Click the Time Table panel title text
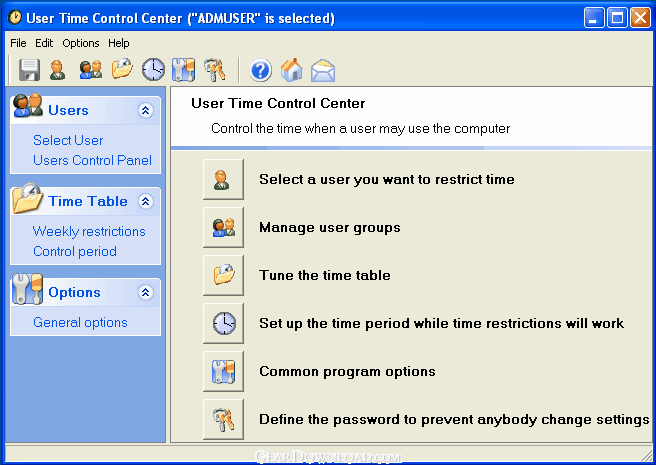 pos(88,201)
